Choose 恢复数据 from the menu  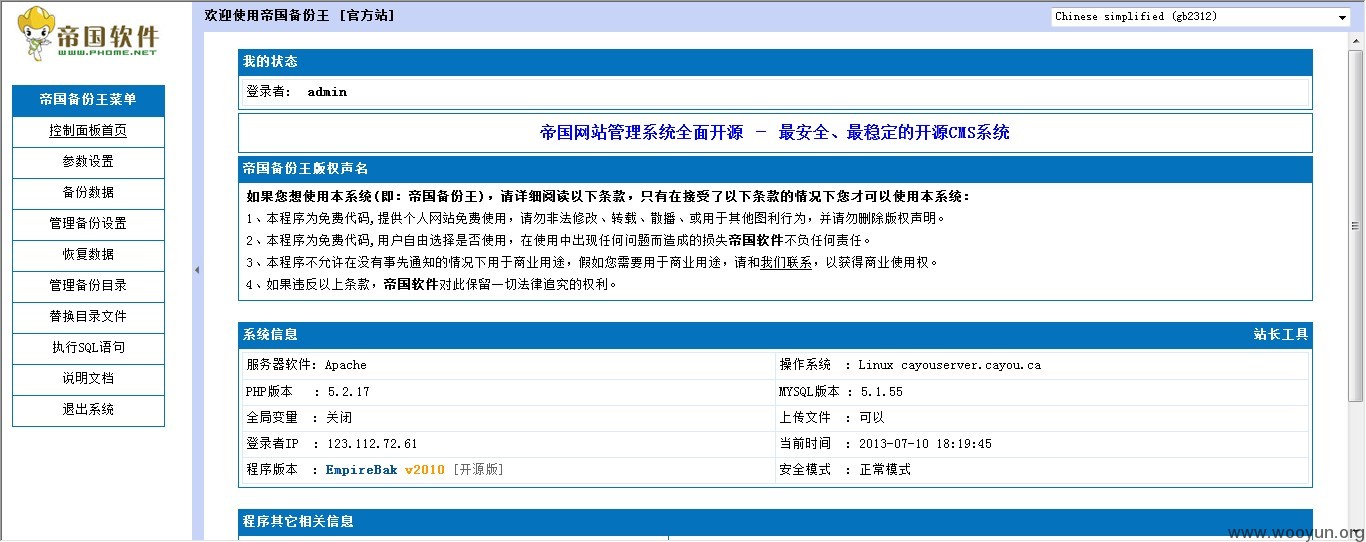coord(88,255)
